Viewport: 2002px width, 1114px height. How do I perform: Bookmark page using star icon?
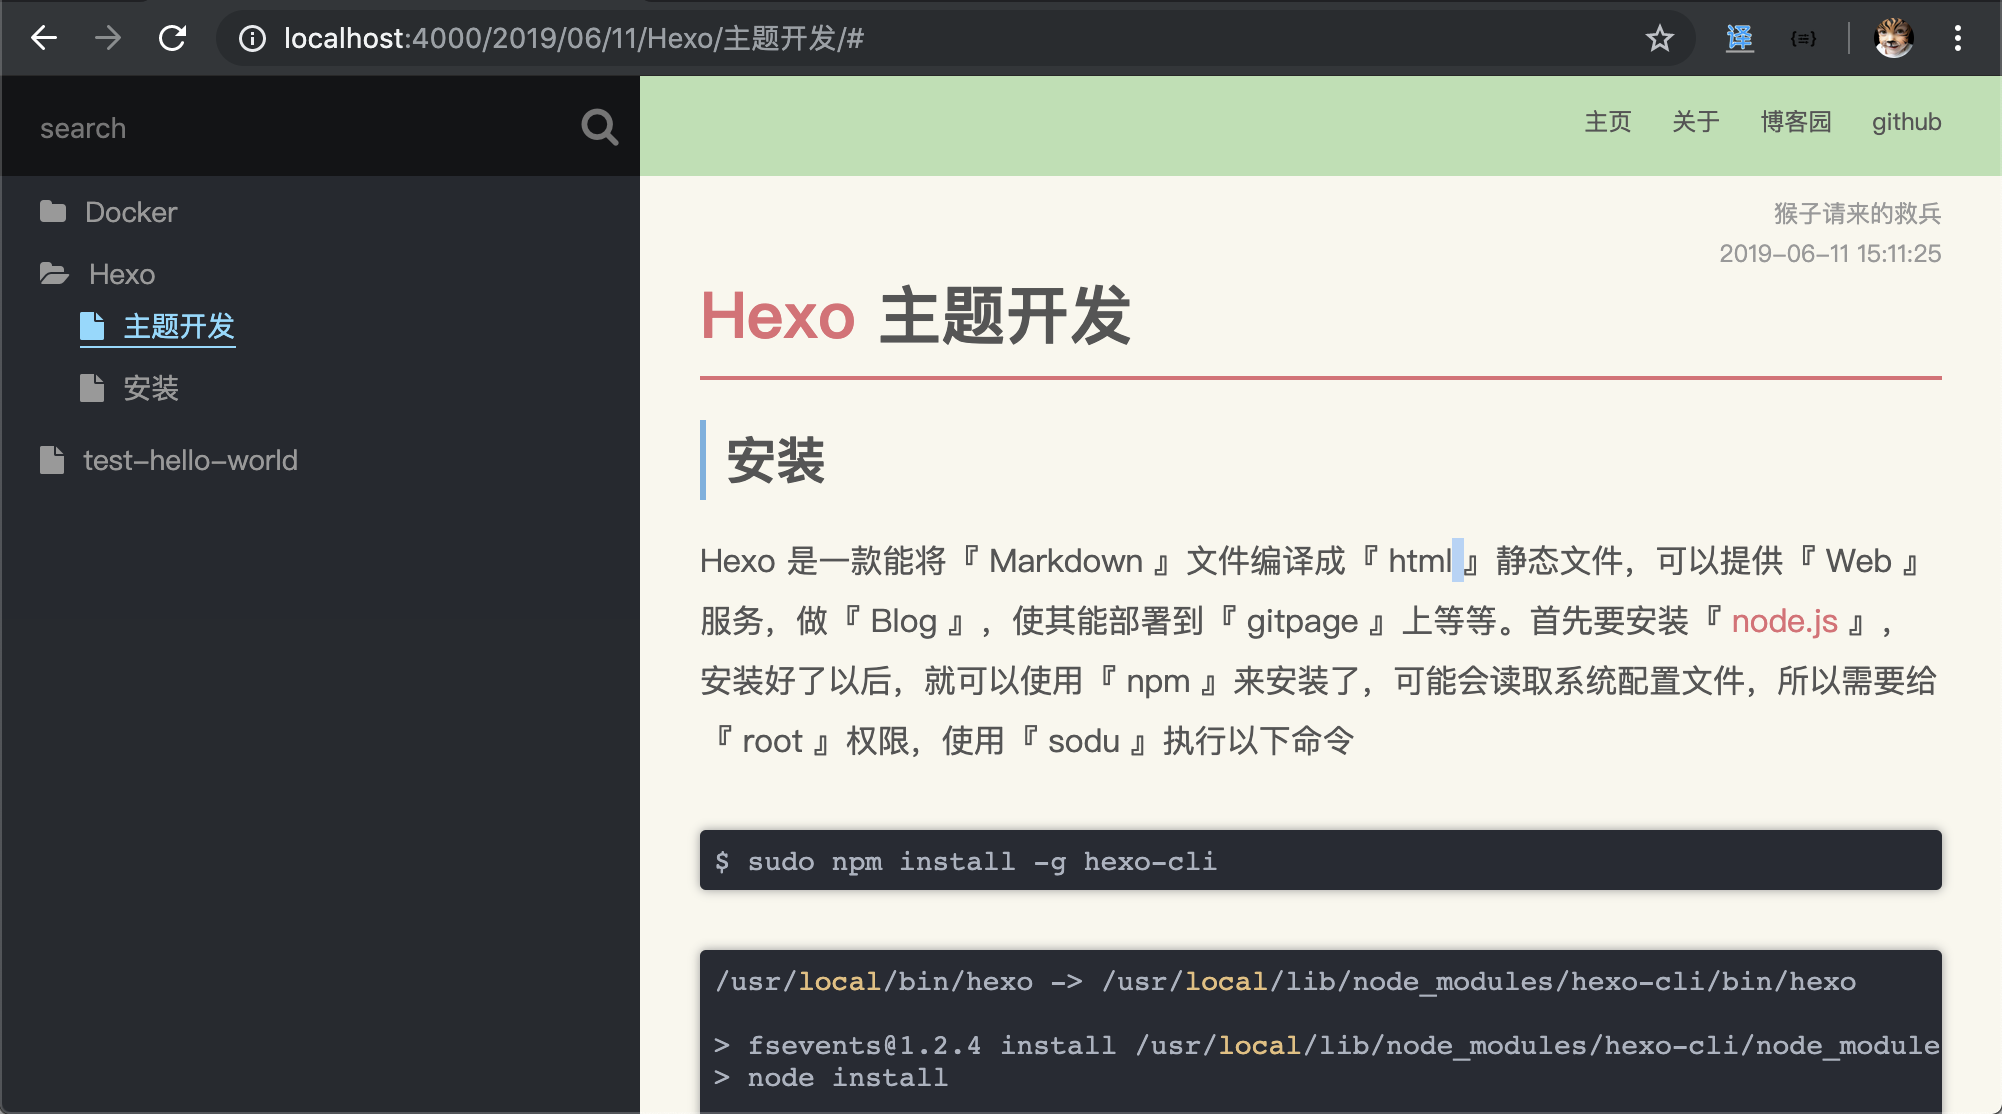click(1659, 38)
